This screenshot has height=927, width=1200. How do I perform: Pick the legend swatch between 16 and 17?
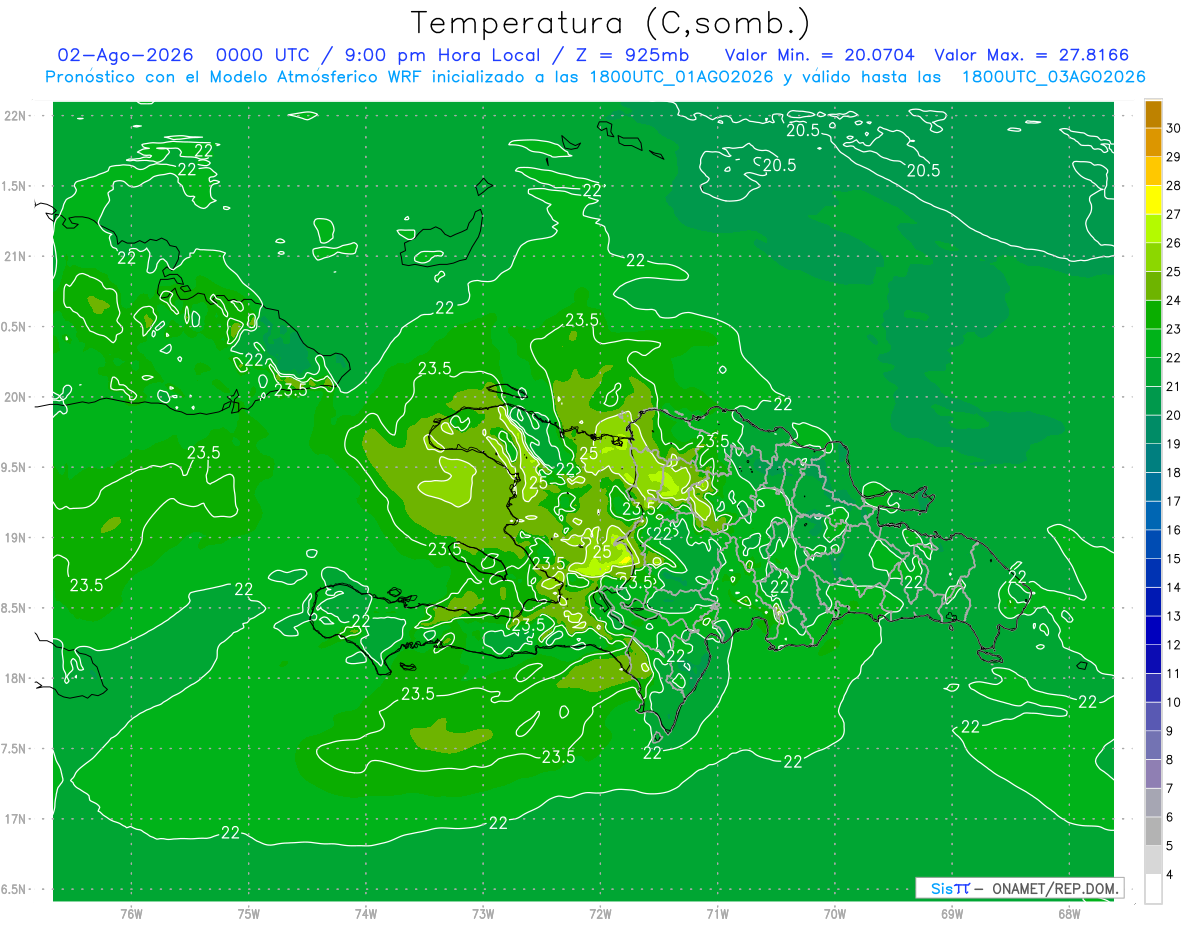click(1153, 516)
